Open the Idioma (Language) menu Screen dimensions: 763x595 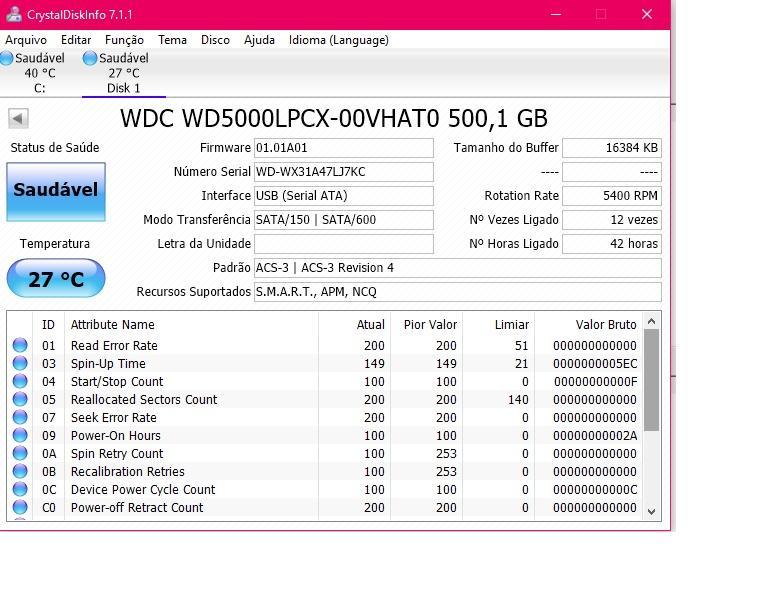(339, 40)
